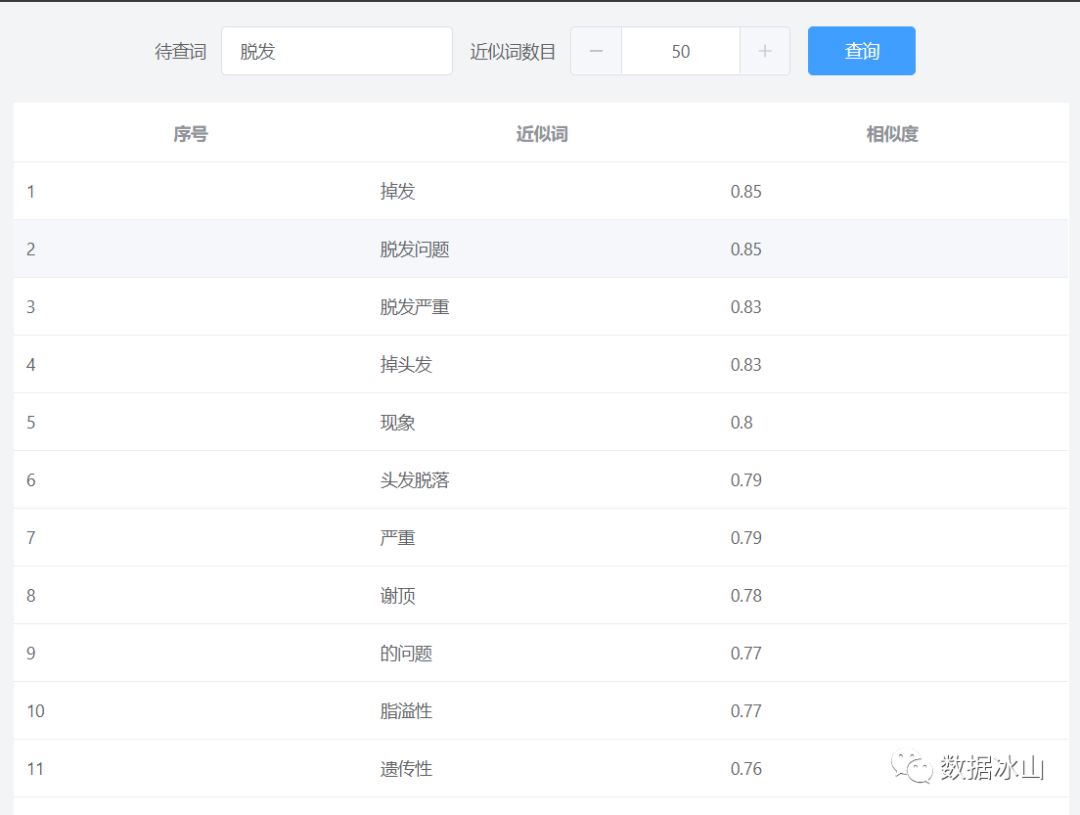The image size is (1080, 815).
Task: Click inside the 待查词 input showing 脱发
Action: (336, 51)
